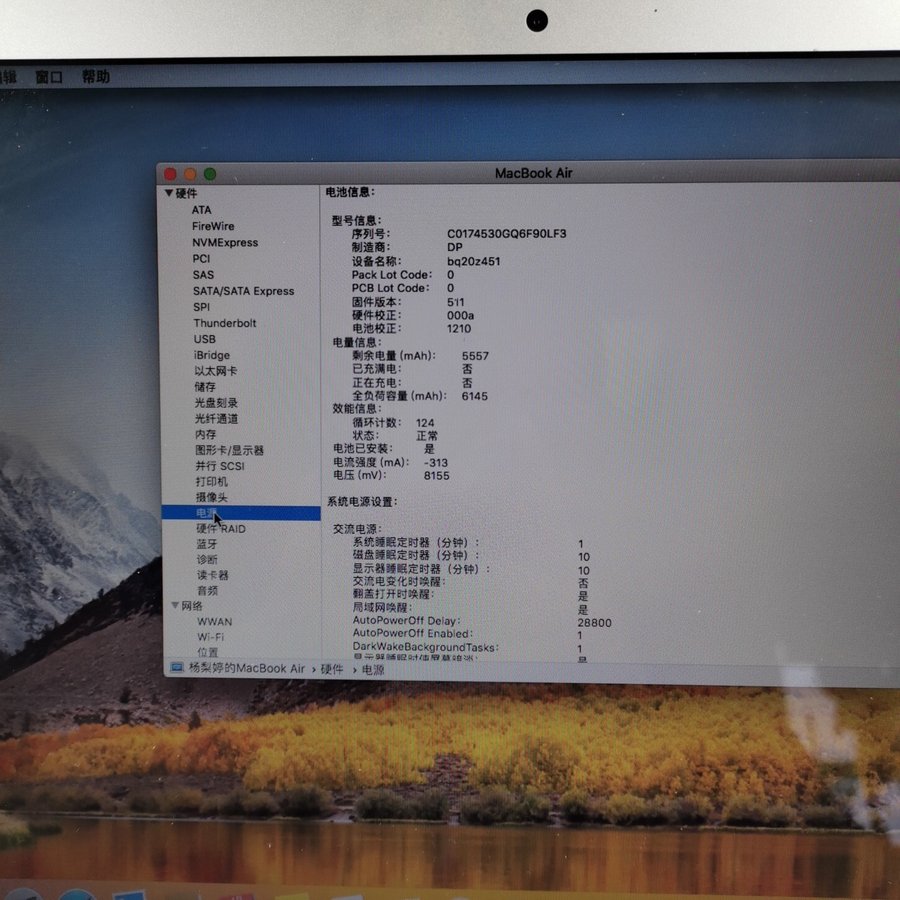Choose 光纤通道 in the hardware list

coord(216,418)
